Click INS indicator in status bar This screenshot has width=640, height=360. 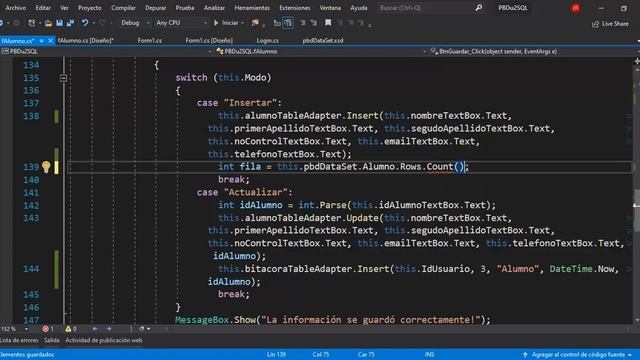(429, 354)
